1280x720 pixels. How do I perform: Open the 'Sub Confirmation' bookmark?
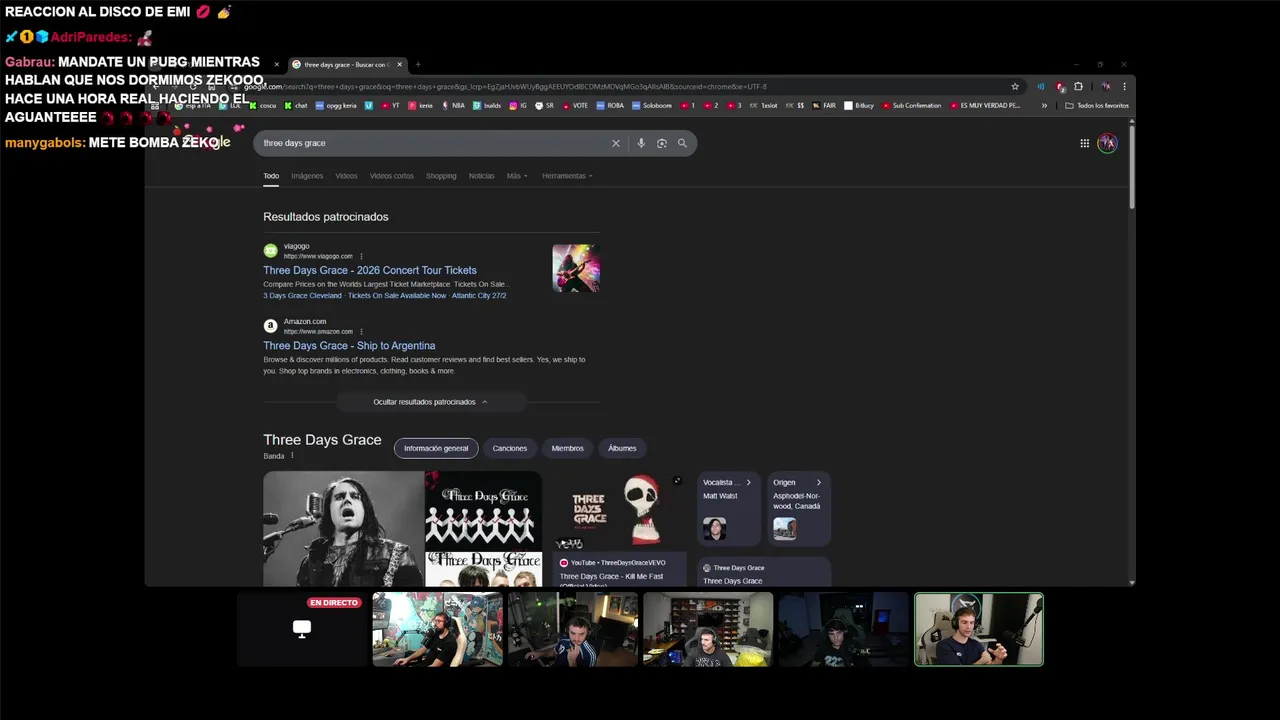tap(911, 105)
